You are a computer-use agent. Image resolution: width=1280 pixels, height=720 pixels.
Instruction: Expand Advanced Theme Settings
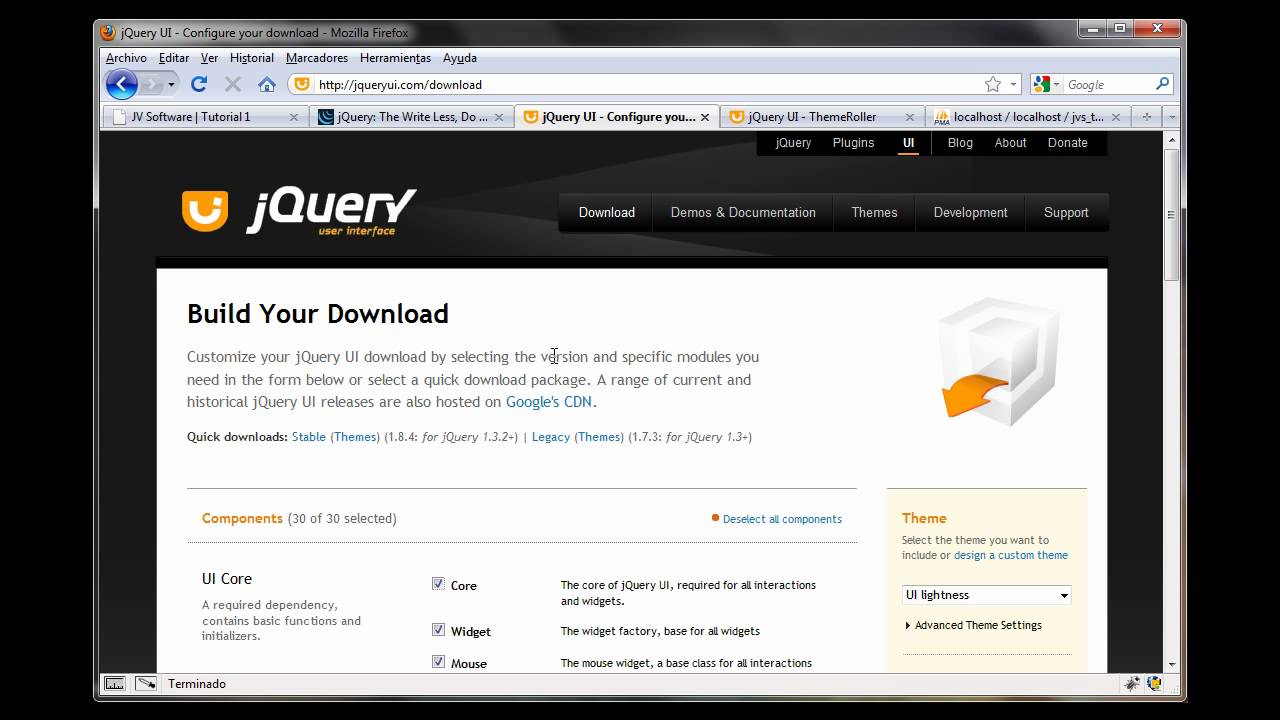[x=974, y=625]
